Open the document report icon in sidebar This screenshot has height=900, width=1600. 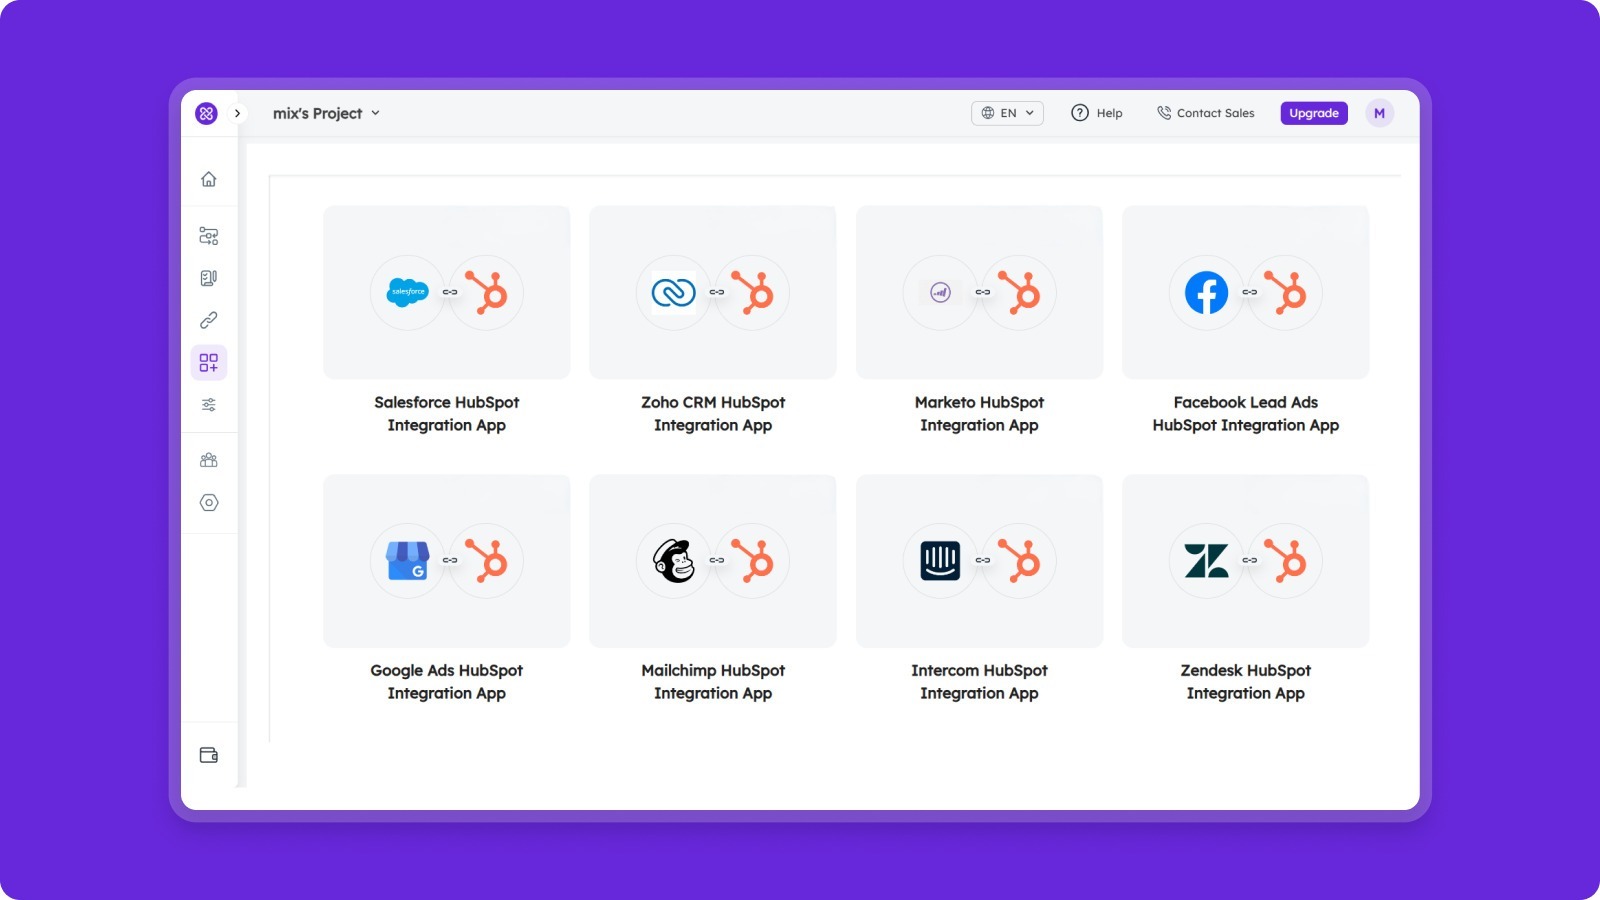coord(208,278)
